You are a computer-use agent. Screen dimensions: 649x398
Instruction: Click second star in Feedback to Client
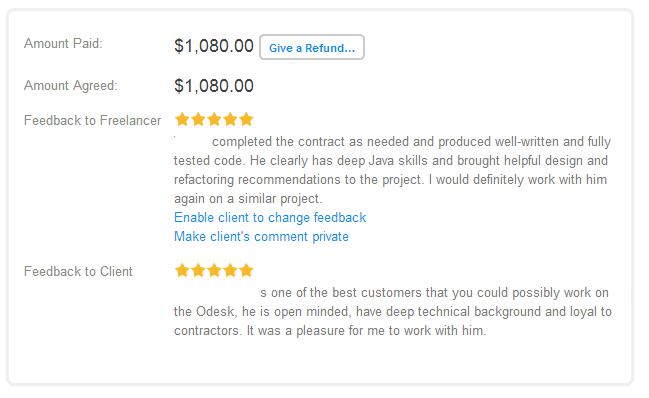(x=198, y=271)
